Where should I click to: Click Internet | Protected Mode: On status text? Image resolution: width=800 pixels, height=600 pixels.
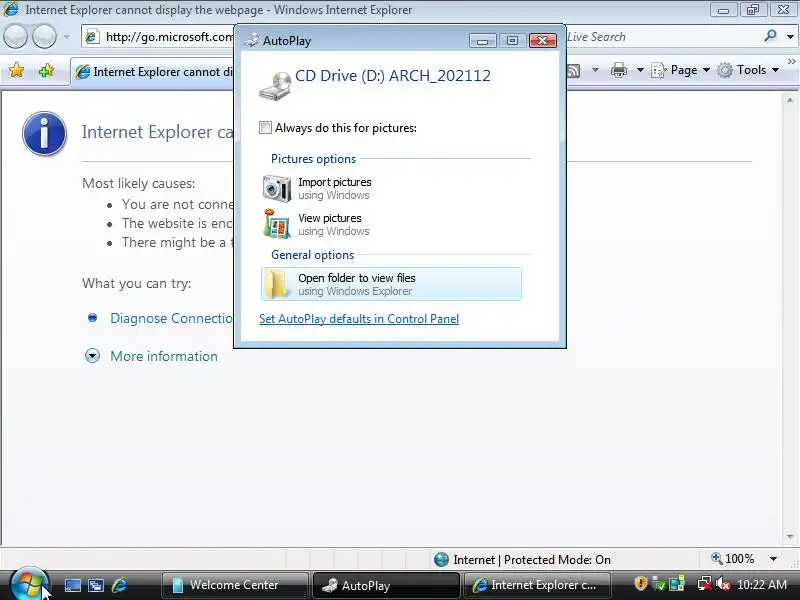tap(532, 560)
